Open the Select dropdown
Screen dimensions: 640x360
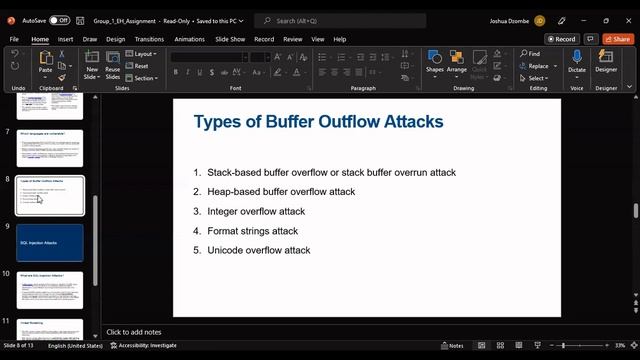(x=534, y=78)
